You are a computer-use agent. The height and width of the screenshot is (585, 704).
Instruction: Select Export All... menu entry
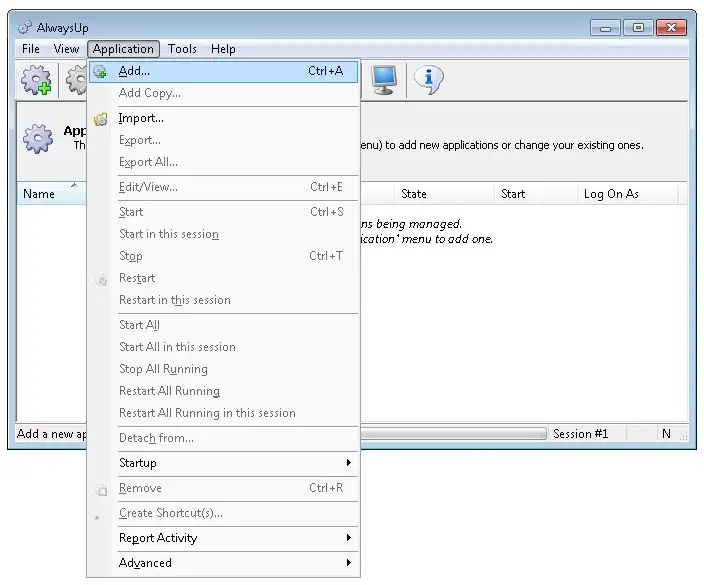224,163
